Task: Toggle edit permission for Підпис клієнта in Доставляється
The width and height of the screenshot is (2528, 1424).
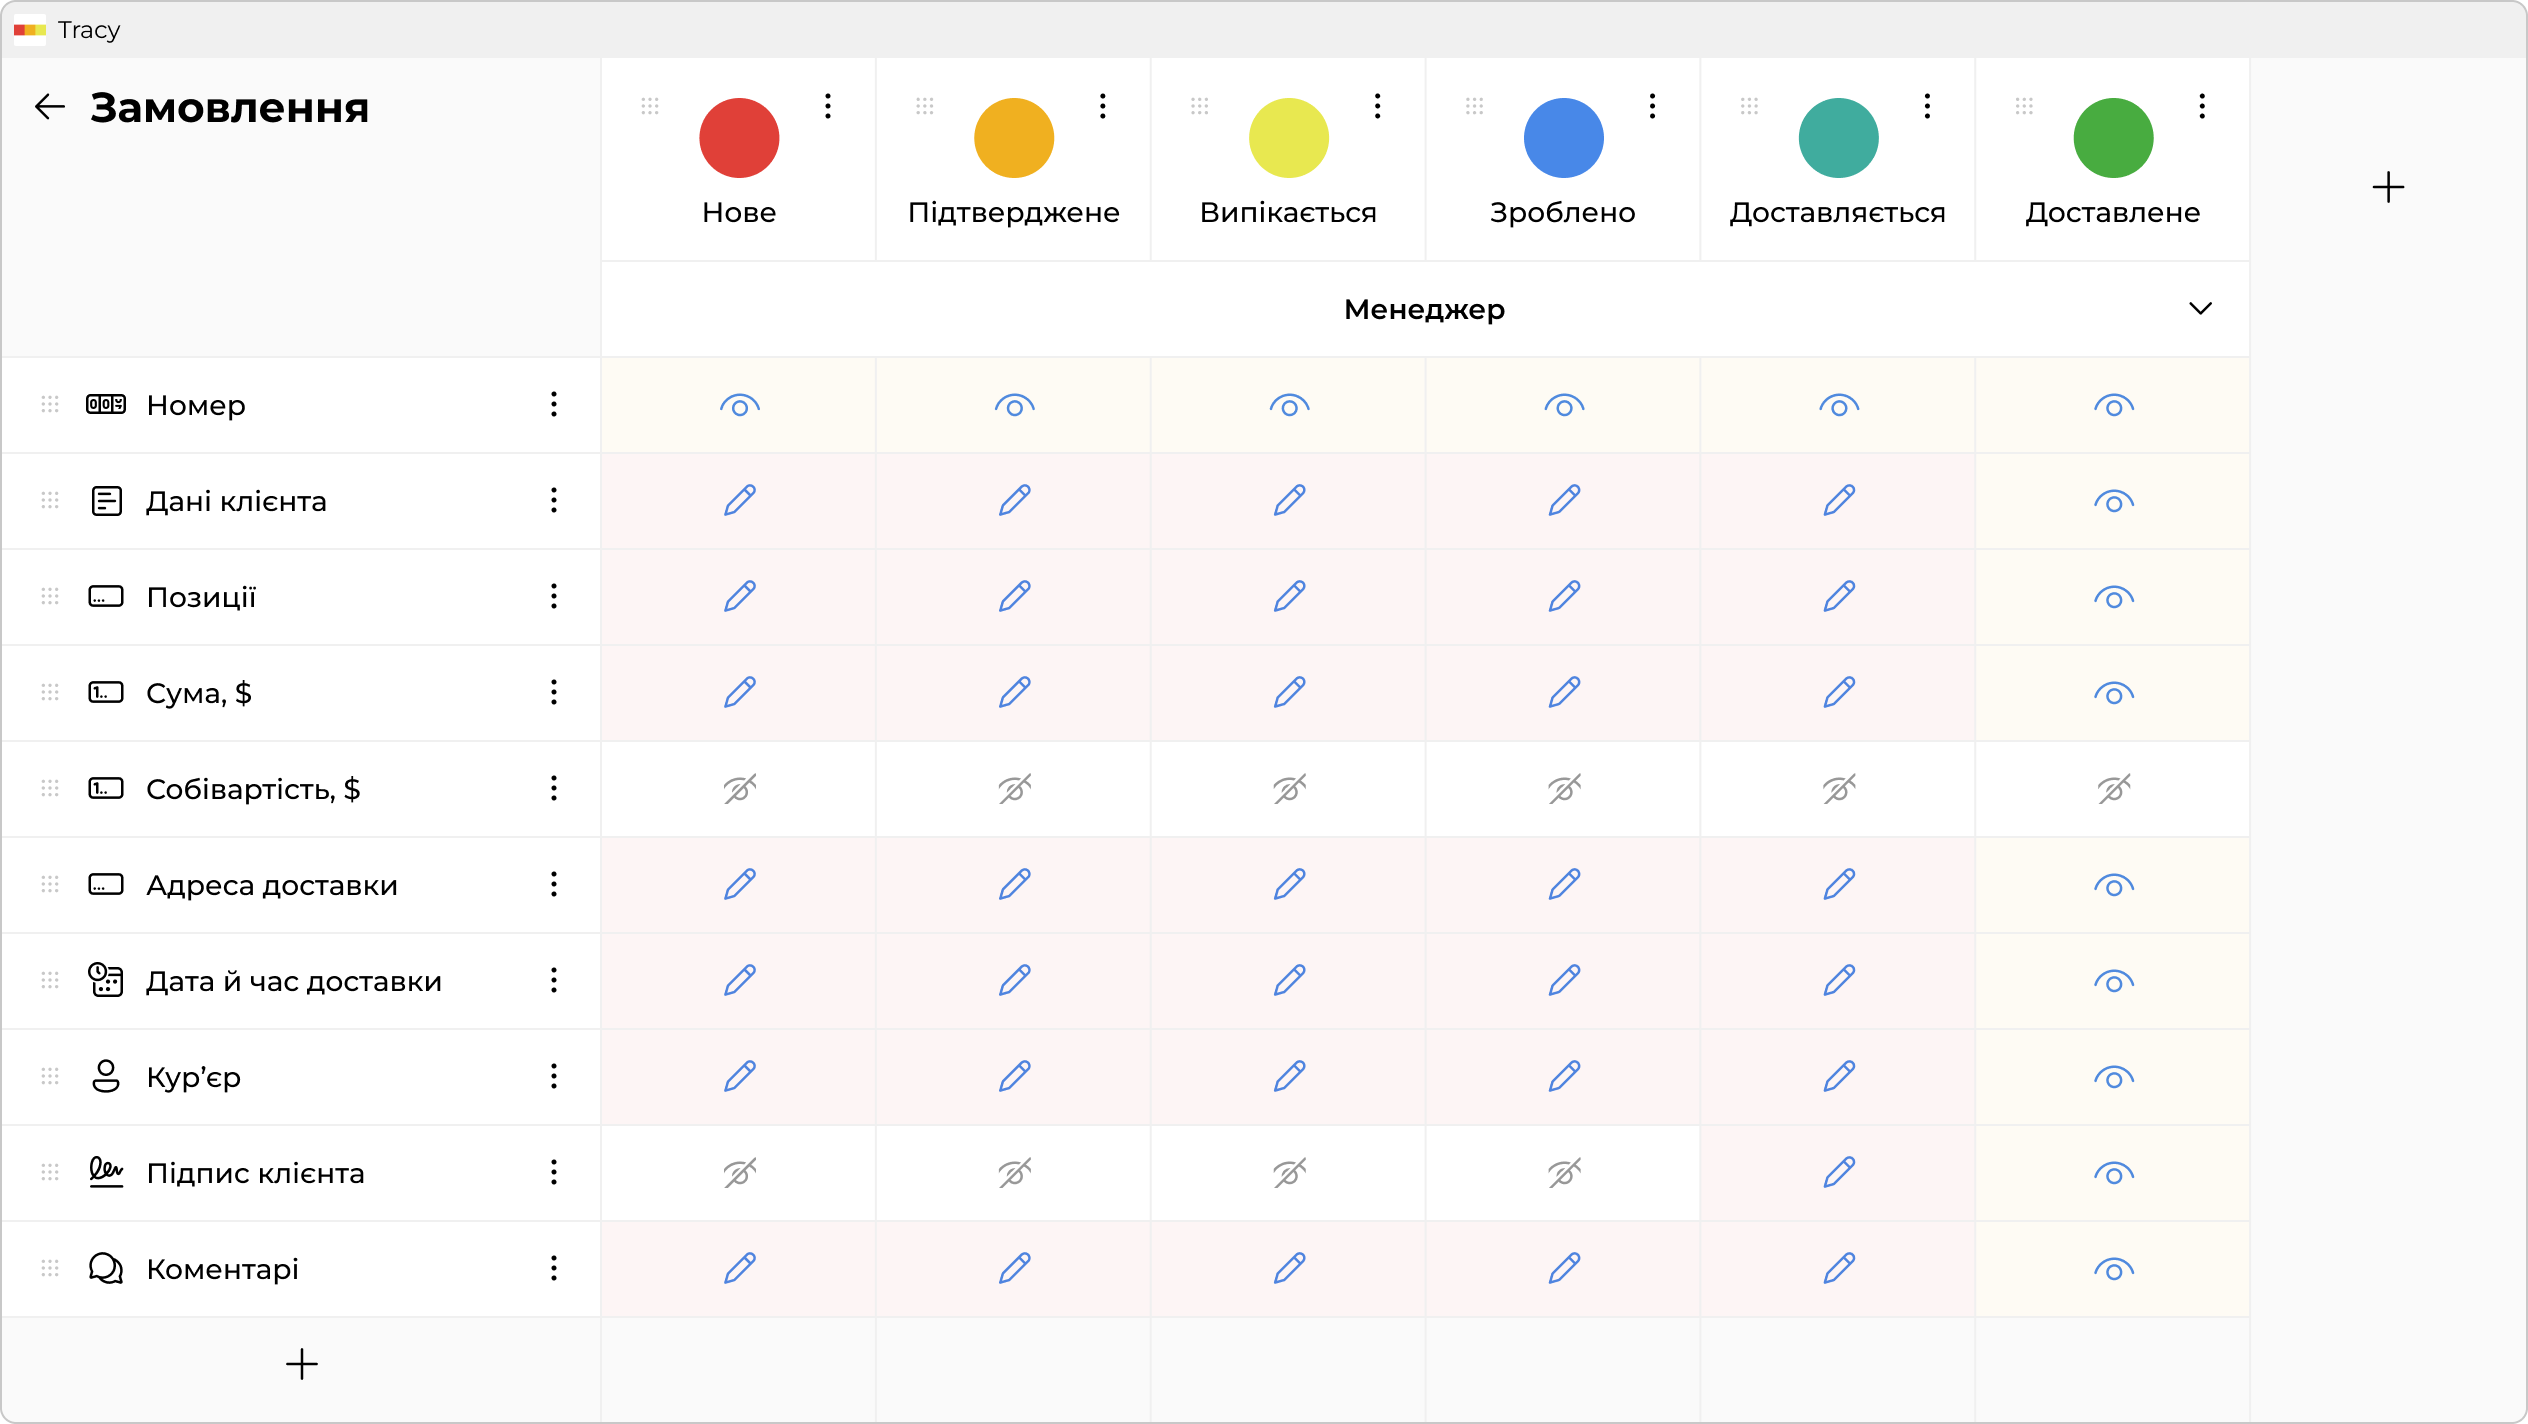Action: 1838,1172
